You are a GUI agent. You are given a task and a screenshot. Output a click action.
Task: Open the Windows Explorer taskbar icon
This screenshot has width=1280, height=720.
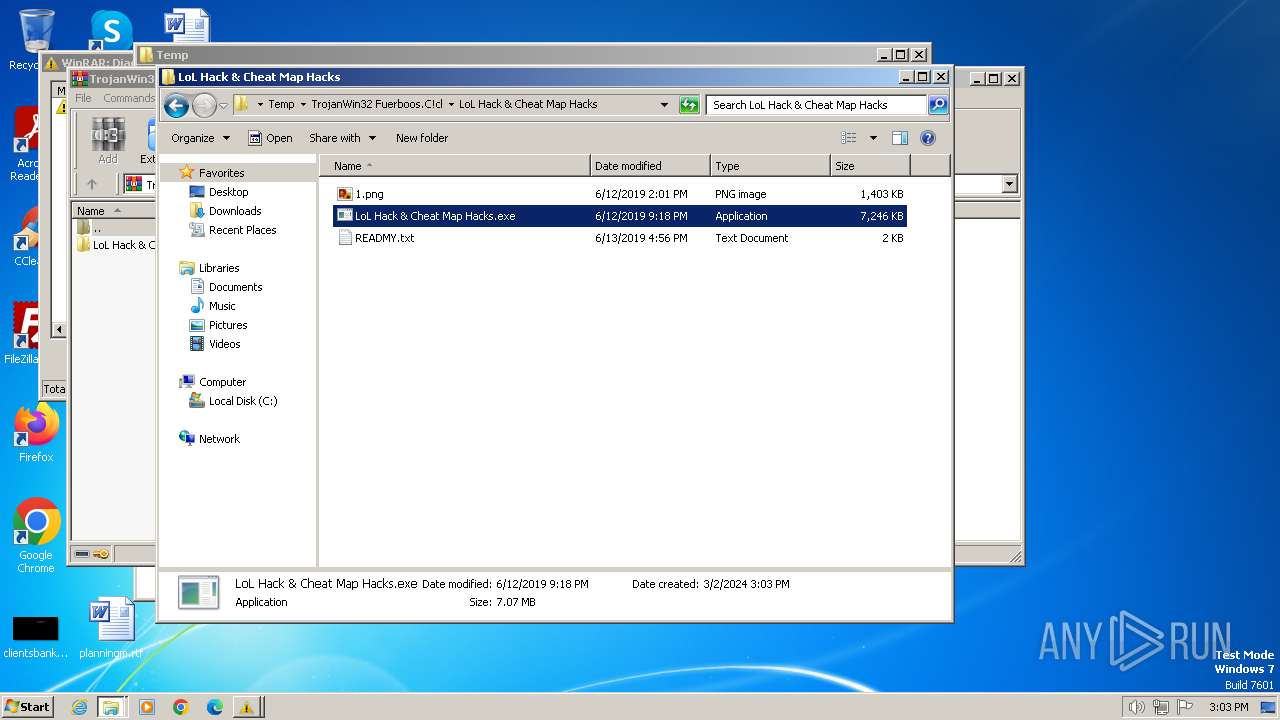click(x=111, y=707)
